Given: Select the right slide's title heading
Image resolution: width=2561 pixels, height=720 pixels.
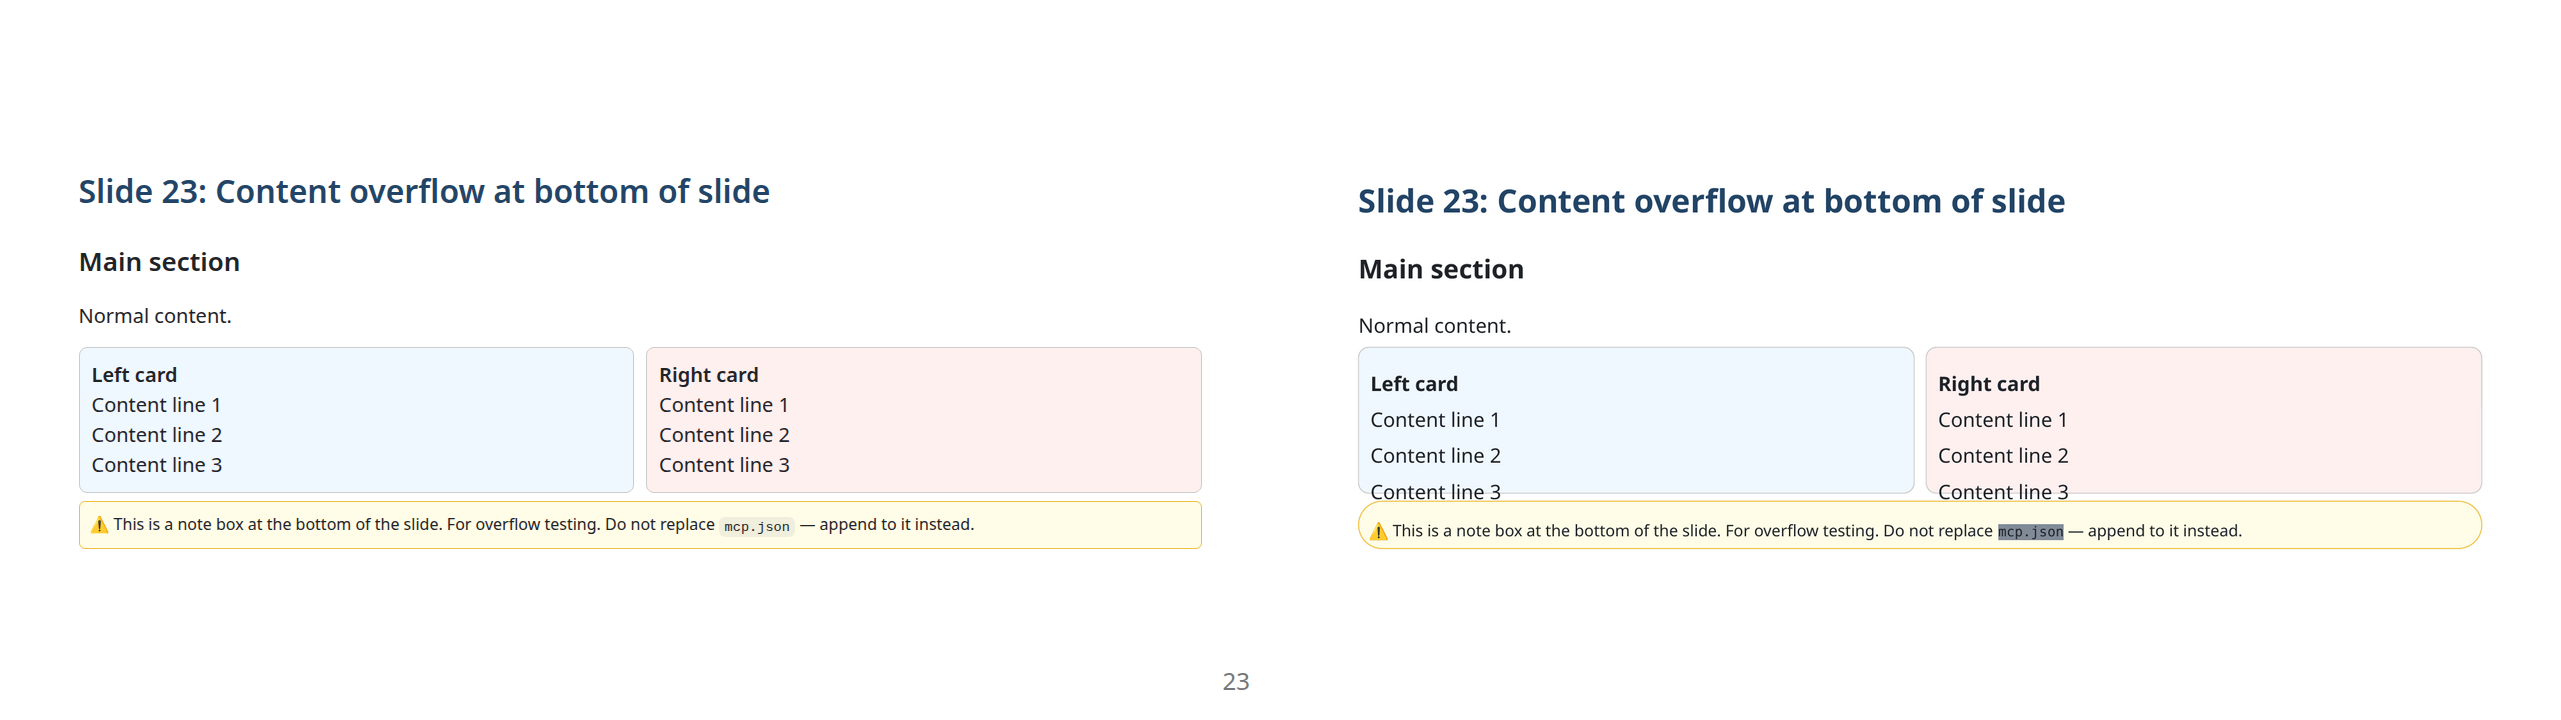Looking at the screenshot, I should (1710, 201).
